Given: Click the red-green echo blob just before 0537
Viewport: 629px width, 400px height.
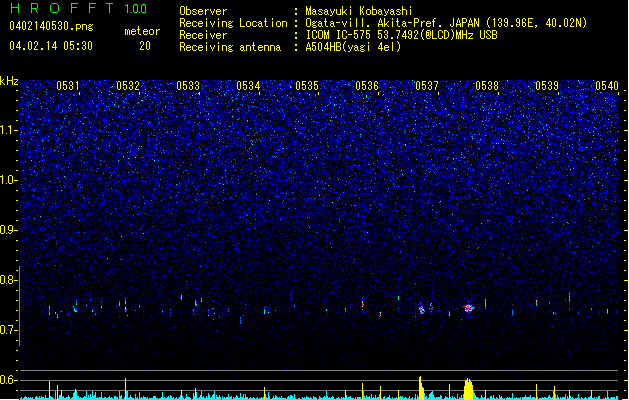Looking at the screenshot, I should pyautogui.click(x=422, y=309).
